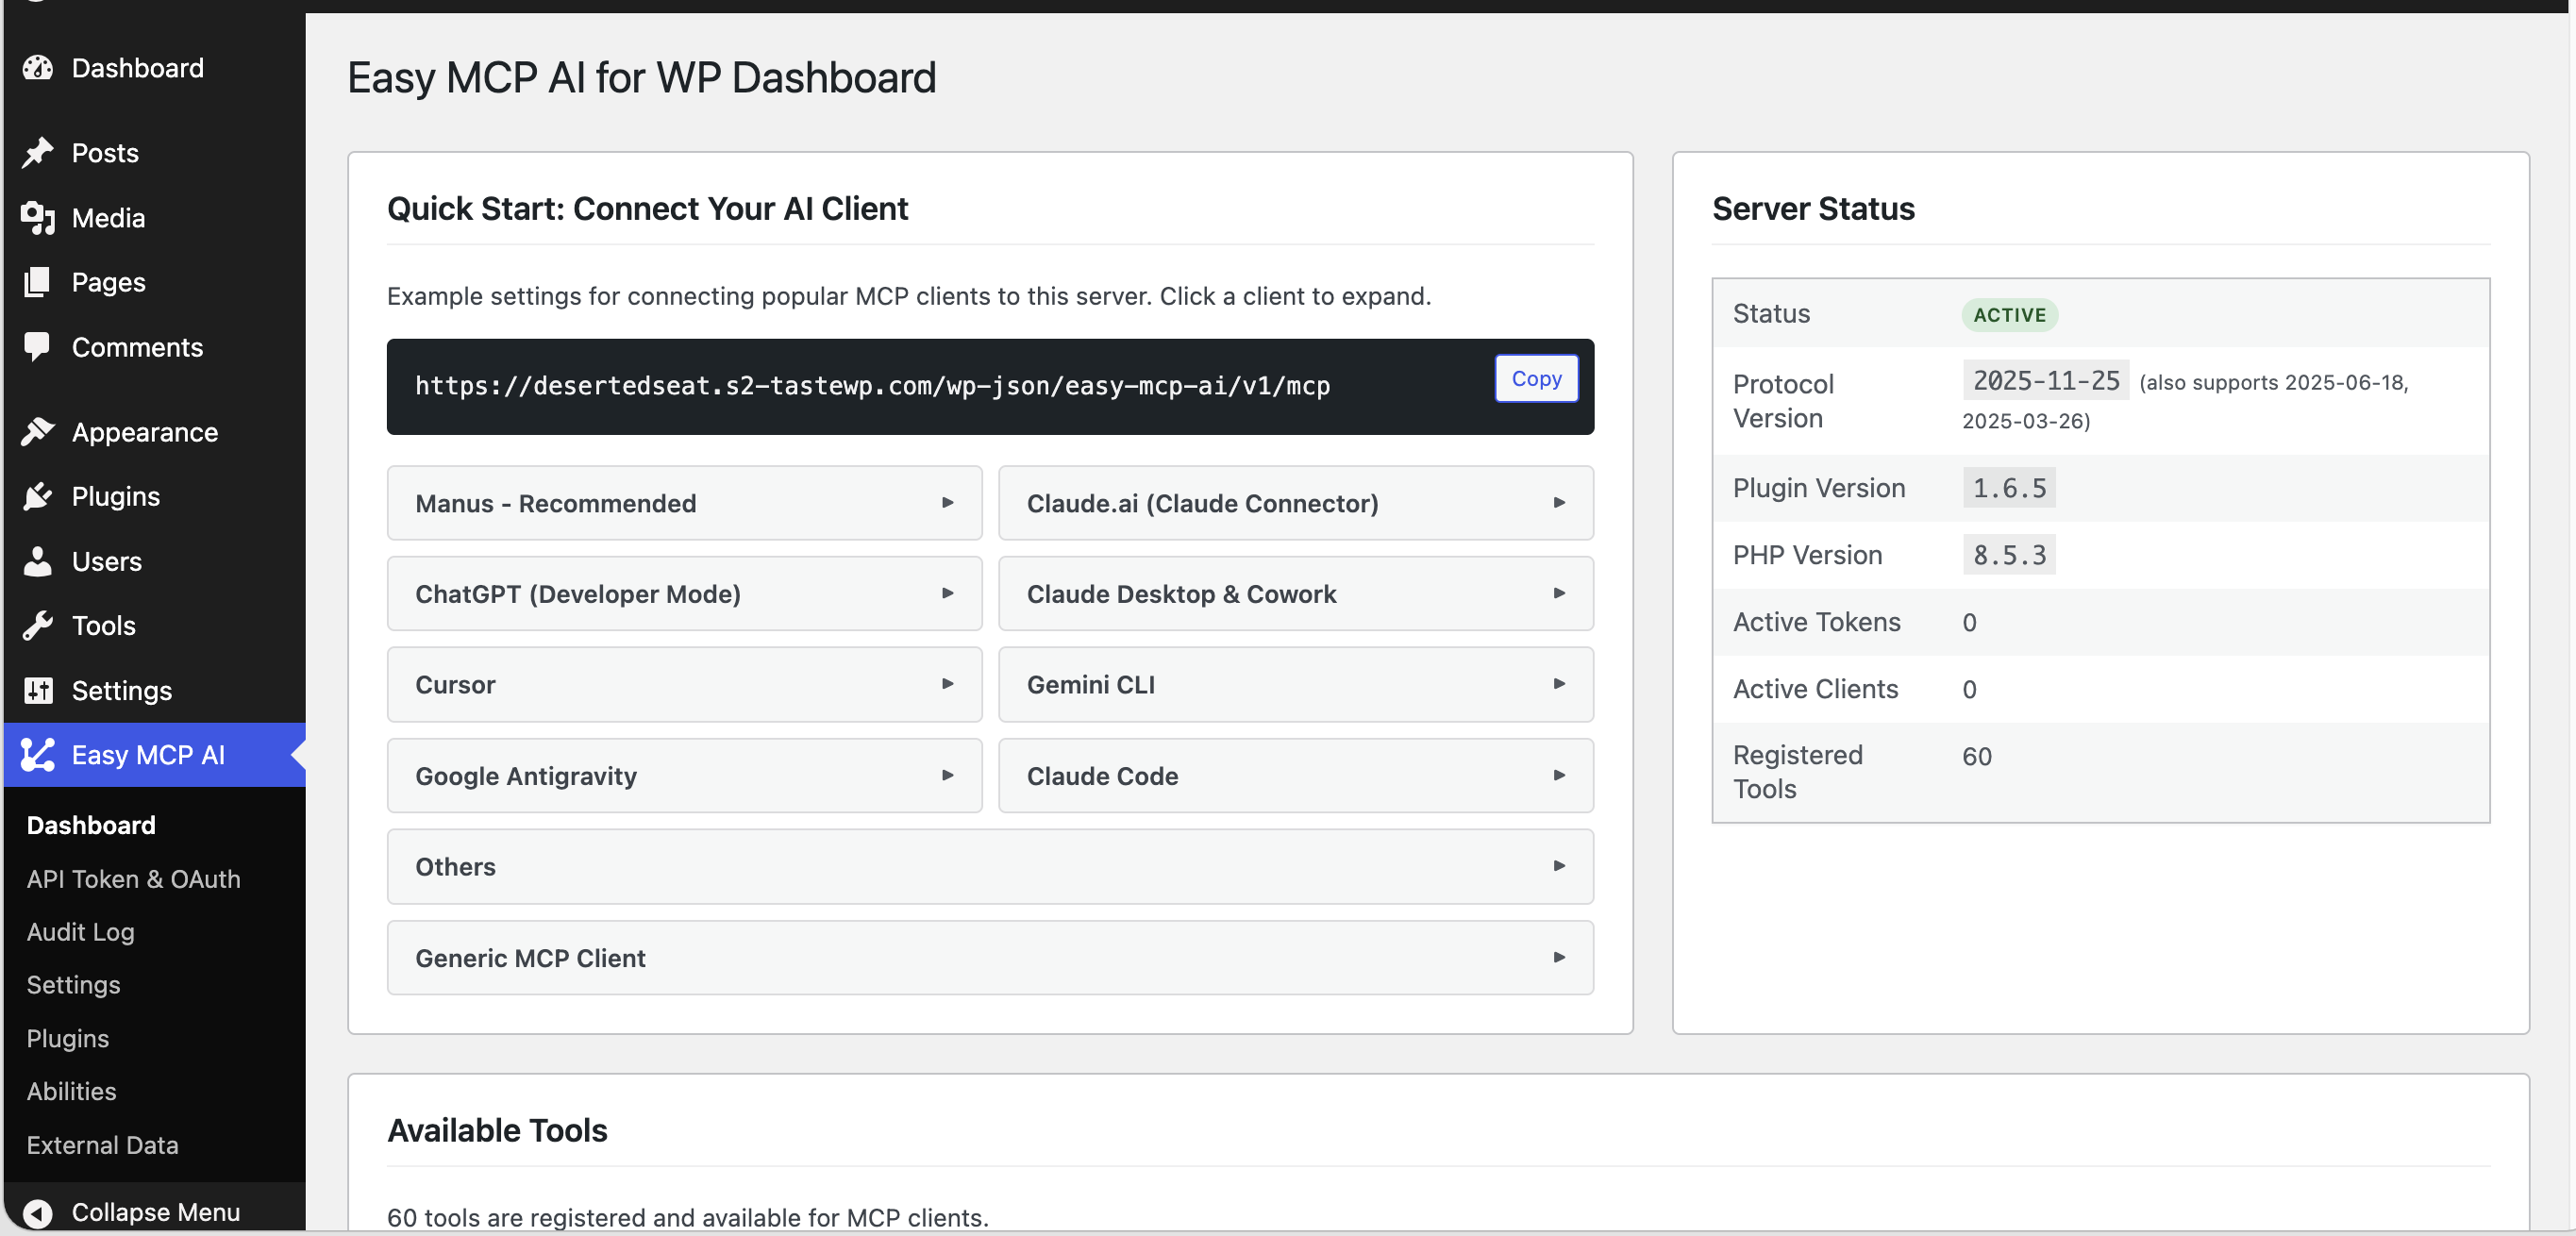Viewport: 2576px width, 1236px height.
Task: Click the Active Tokens label
Action: click(x=1816, y=622)
